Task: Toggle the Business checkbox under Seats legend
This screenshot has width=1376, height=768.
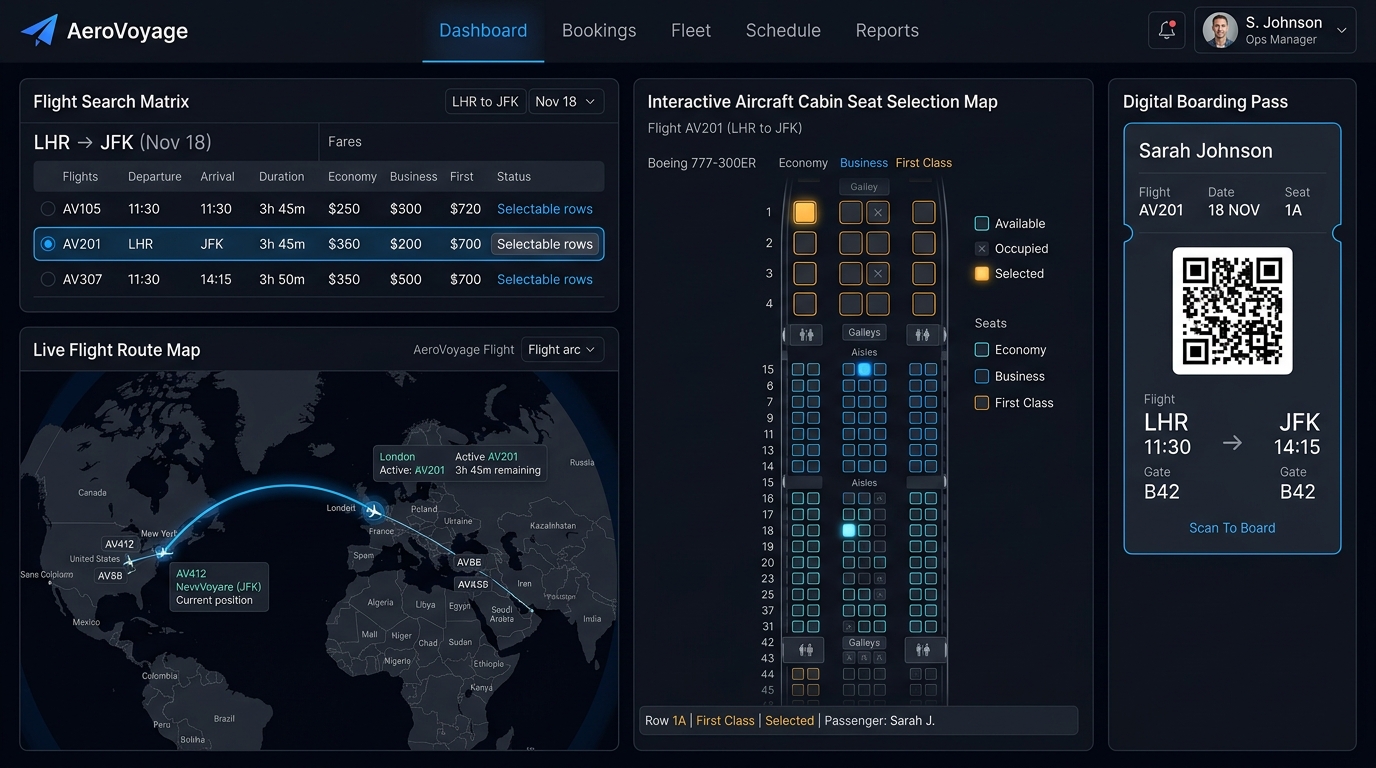Action: (x=982, y=376)
